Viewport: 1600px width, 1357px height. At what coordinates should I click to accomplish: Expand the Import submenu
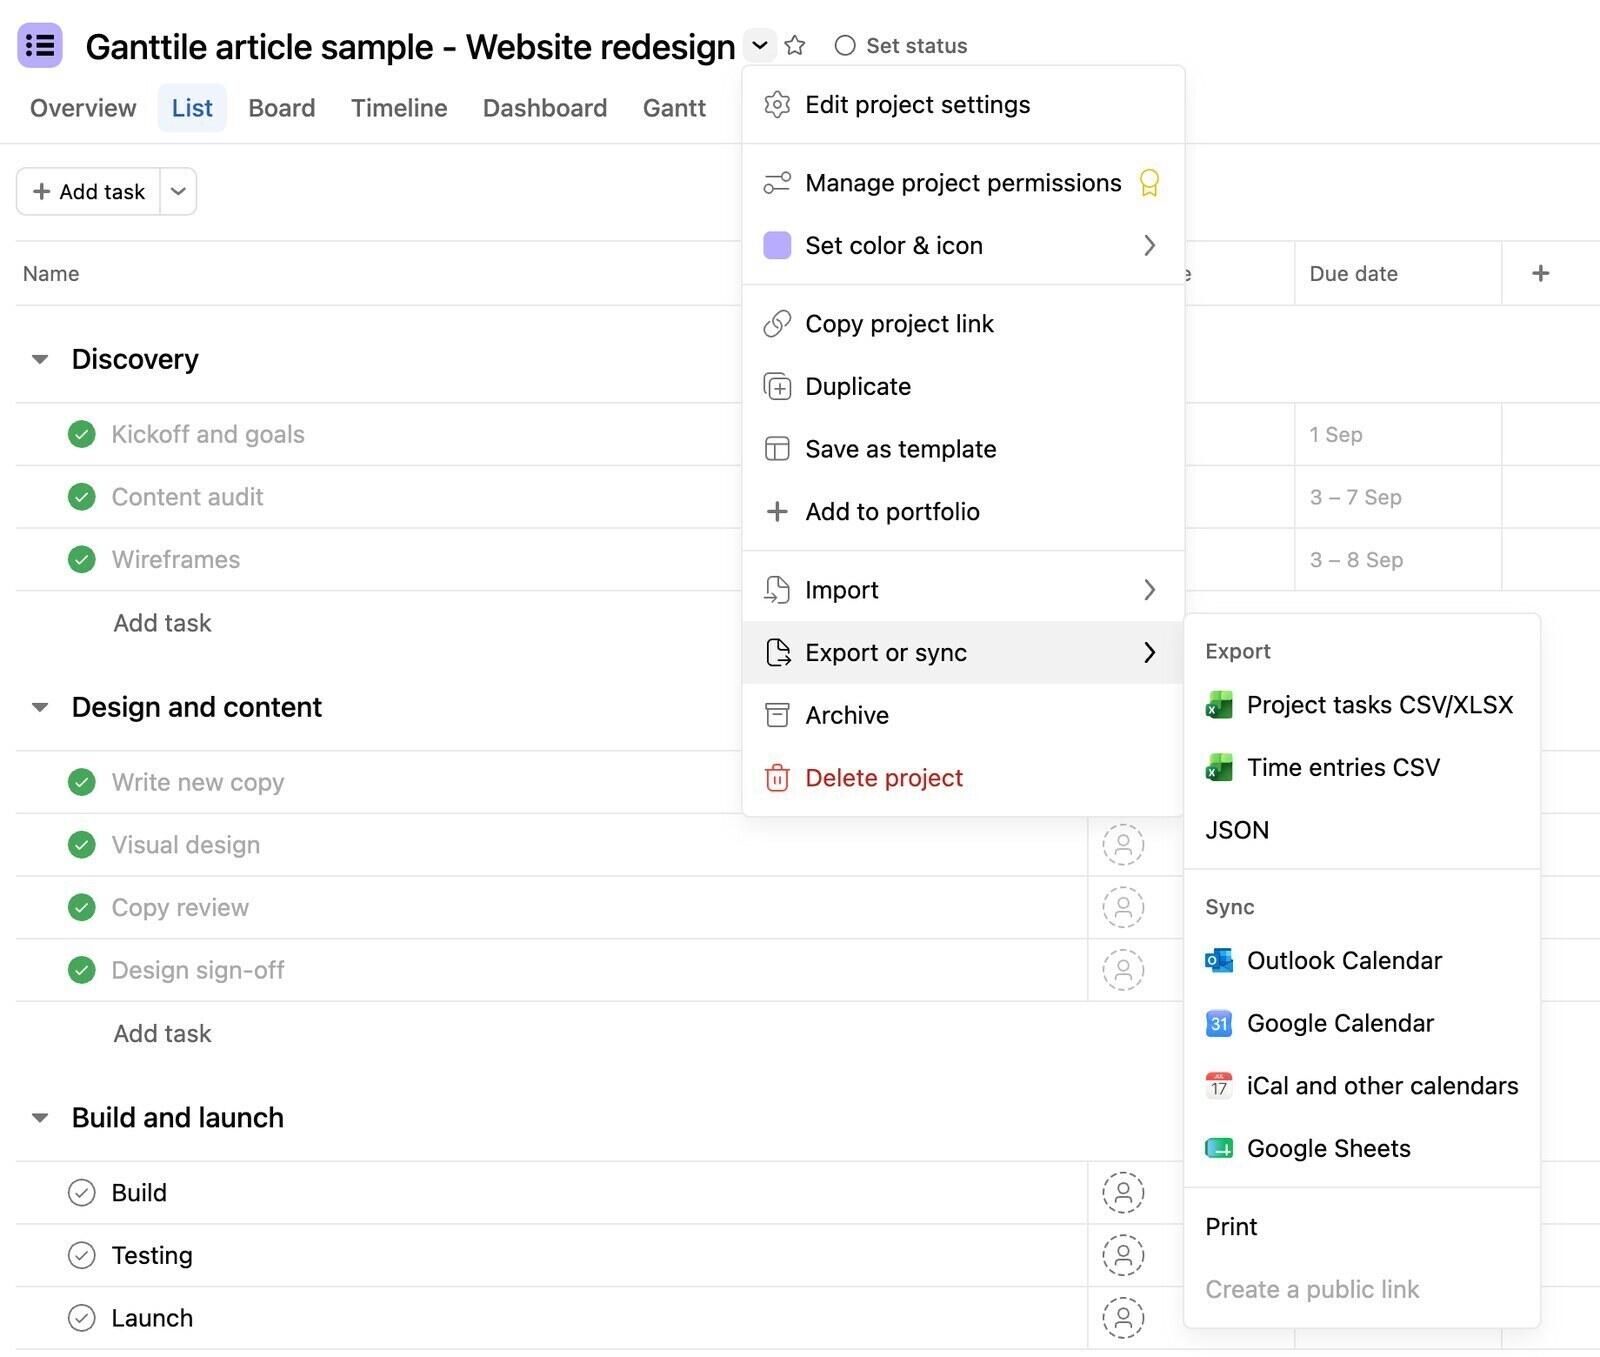(963, 590)
